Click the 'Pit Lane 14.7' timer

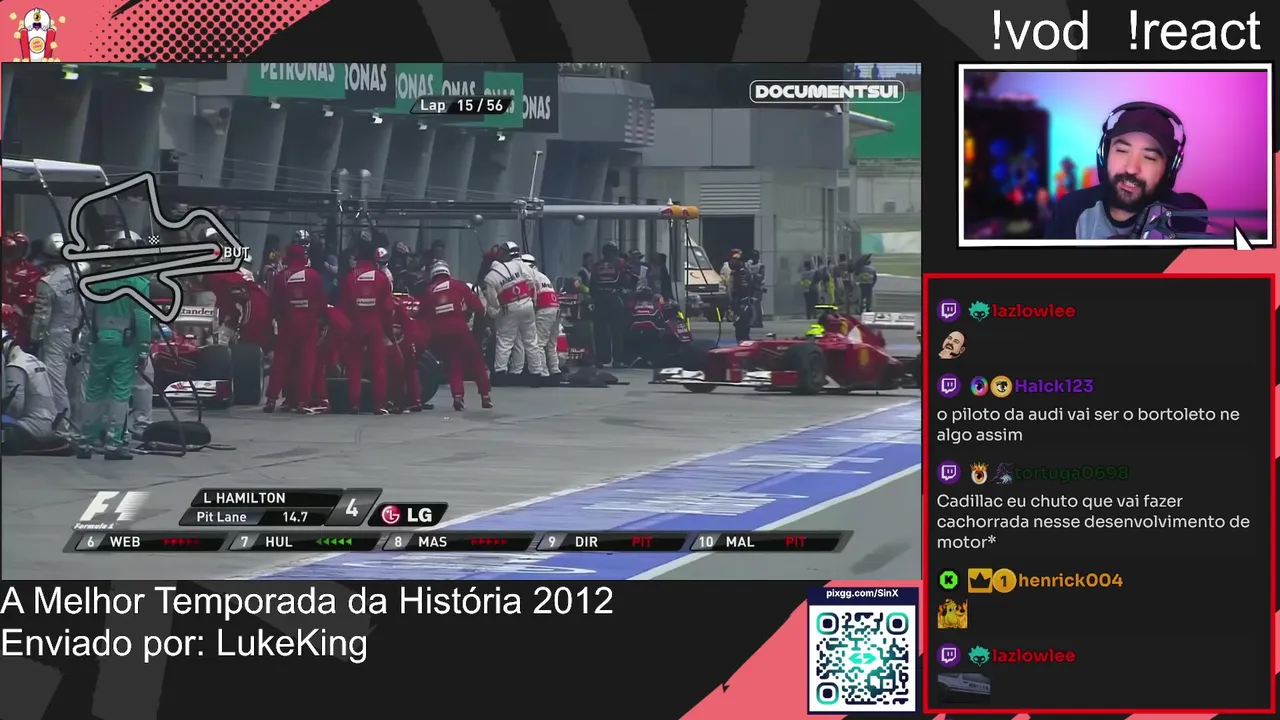point(251,517)
